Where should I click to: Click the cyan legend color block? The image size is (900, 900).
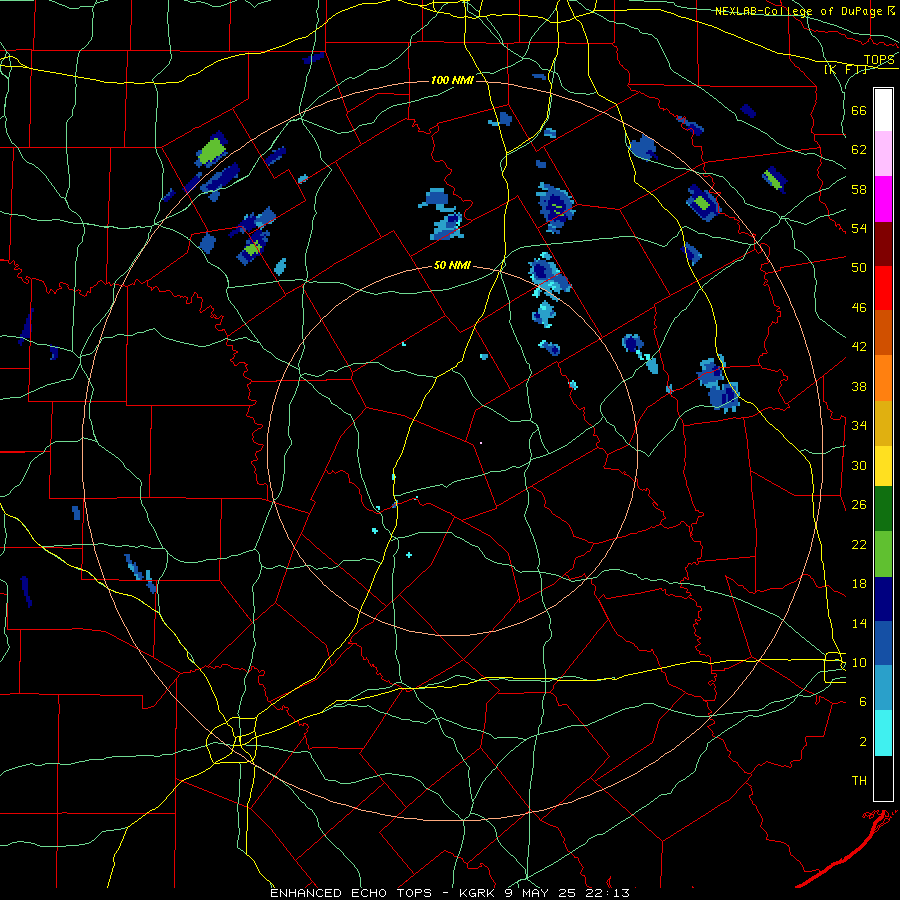tap(883, 733)
